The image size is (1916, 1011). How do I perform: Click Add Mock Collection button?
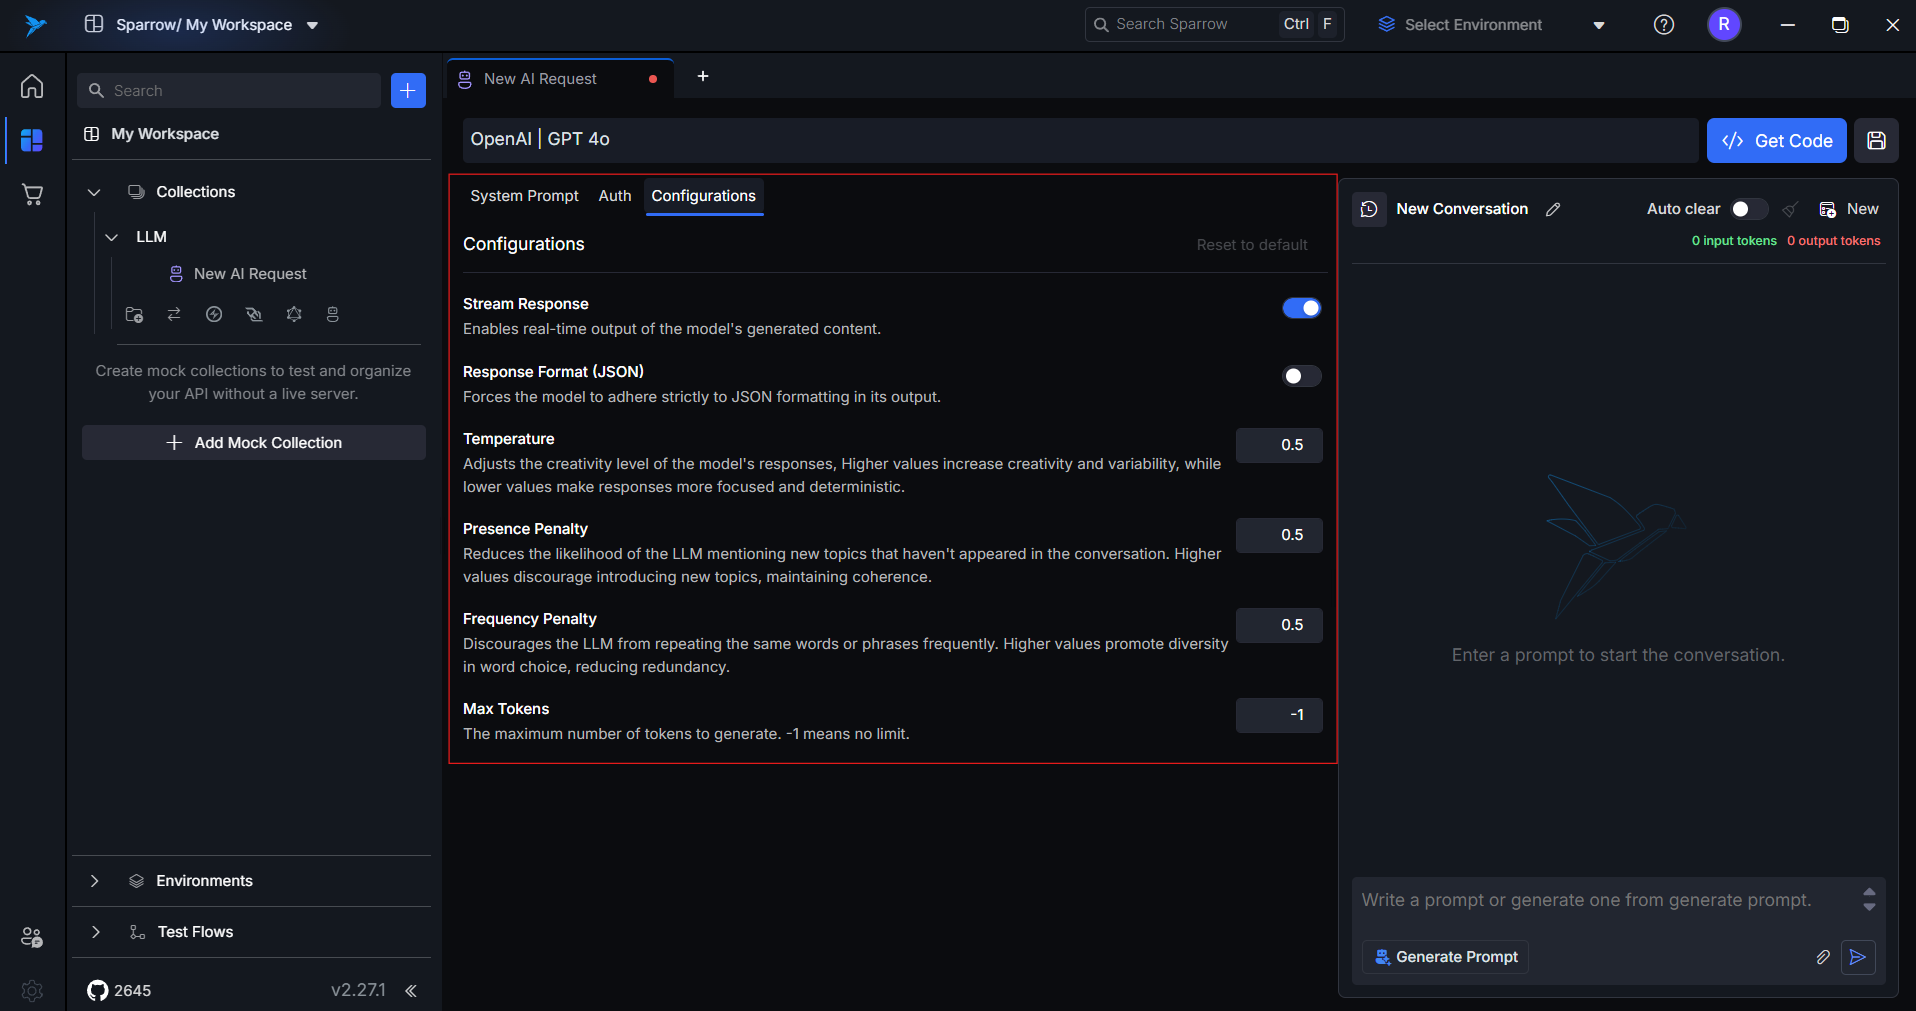point(253,443)
